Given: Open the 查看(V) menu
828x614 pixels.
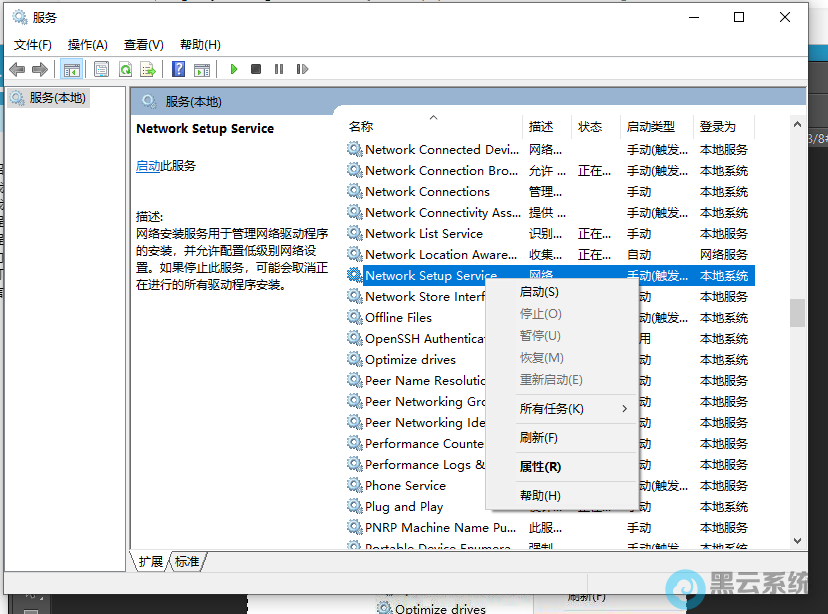Looking at the screenshot, I should click(x=143, y=44).
